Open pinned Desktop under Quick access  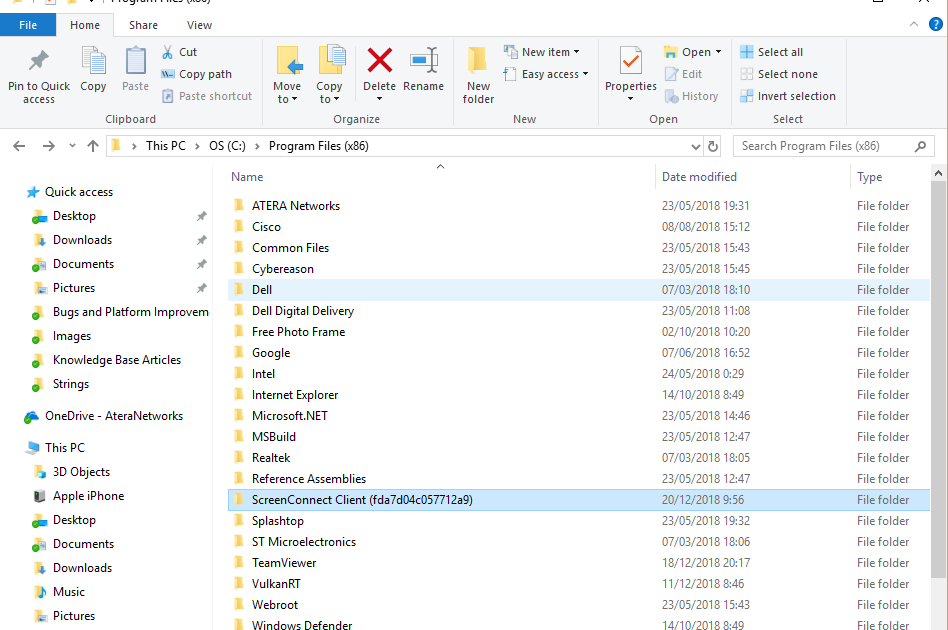[74, 216]
